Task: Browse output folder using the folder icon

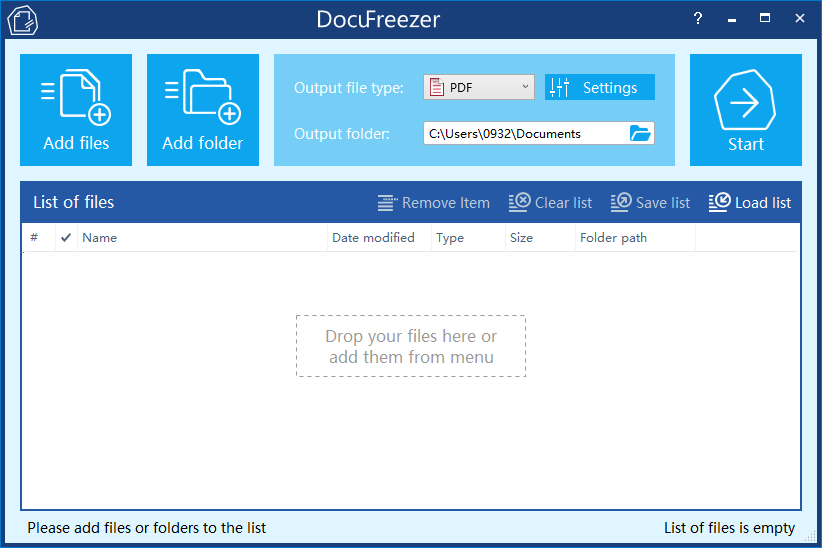Action: coord(640,133)
